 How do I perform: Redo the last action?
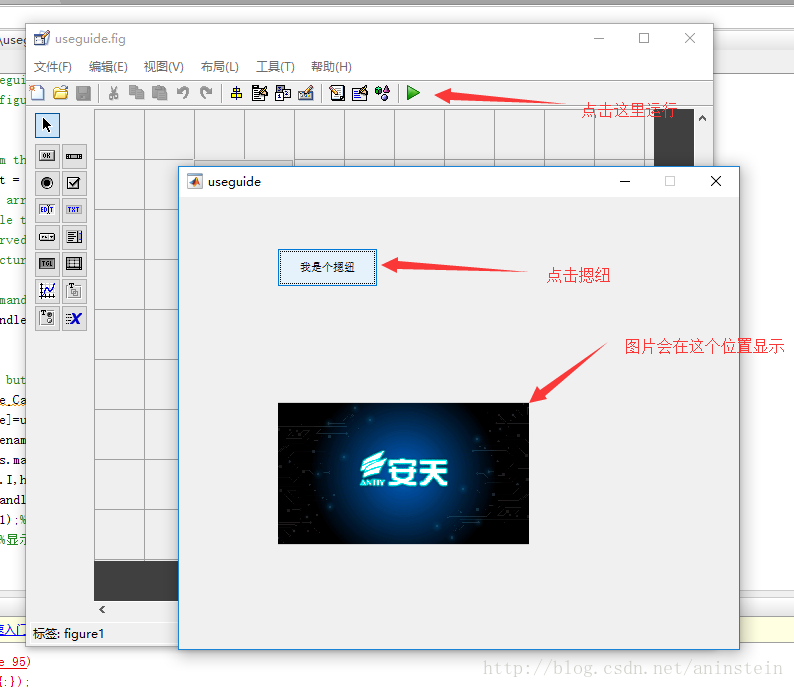[206, 93]
